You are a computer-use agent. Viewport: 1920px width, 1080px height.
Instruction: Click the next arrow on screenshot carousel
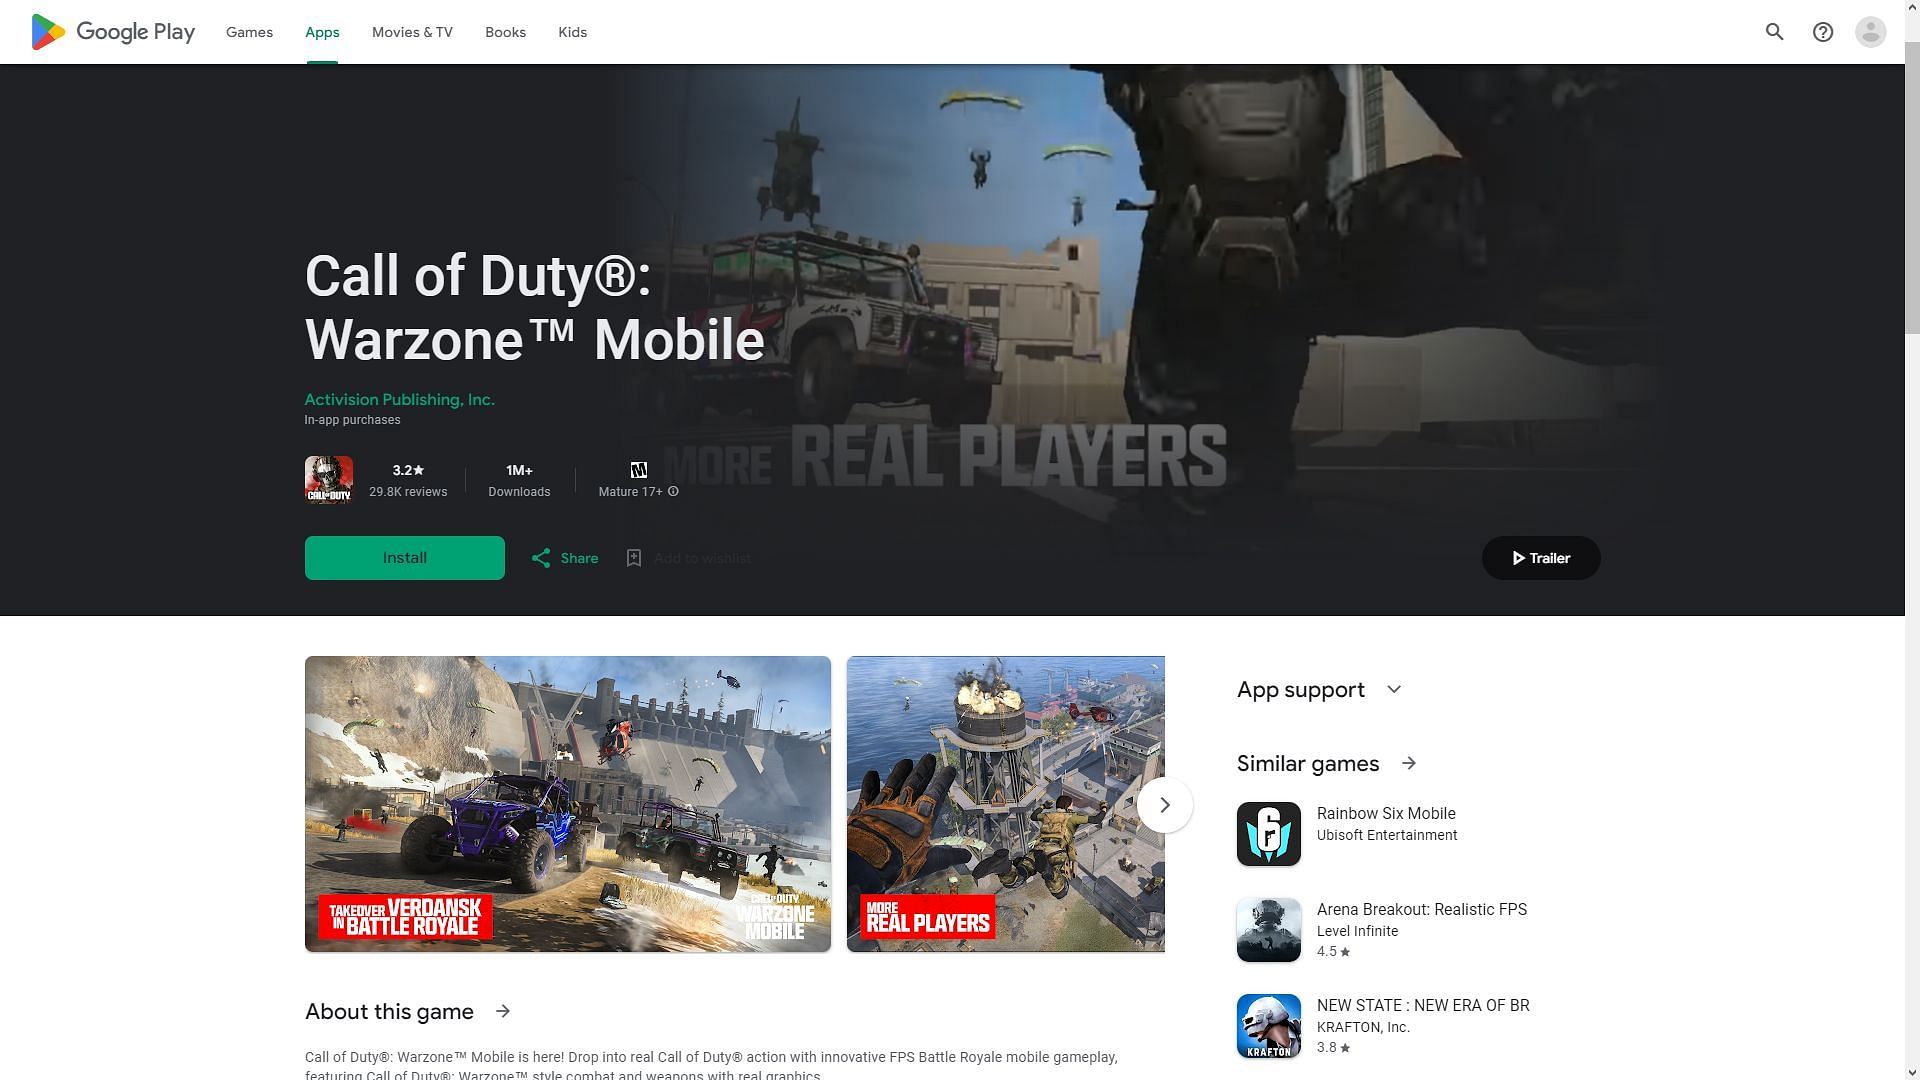click(x=1164, y=804)
